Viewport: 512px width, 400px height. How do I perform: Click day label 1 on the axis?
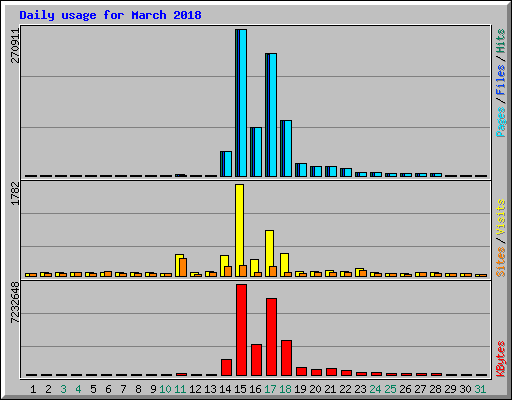(33, 389)
